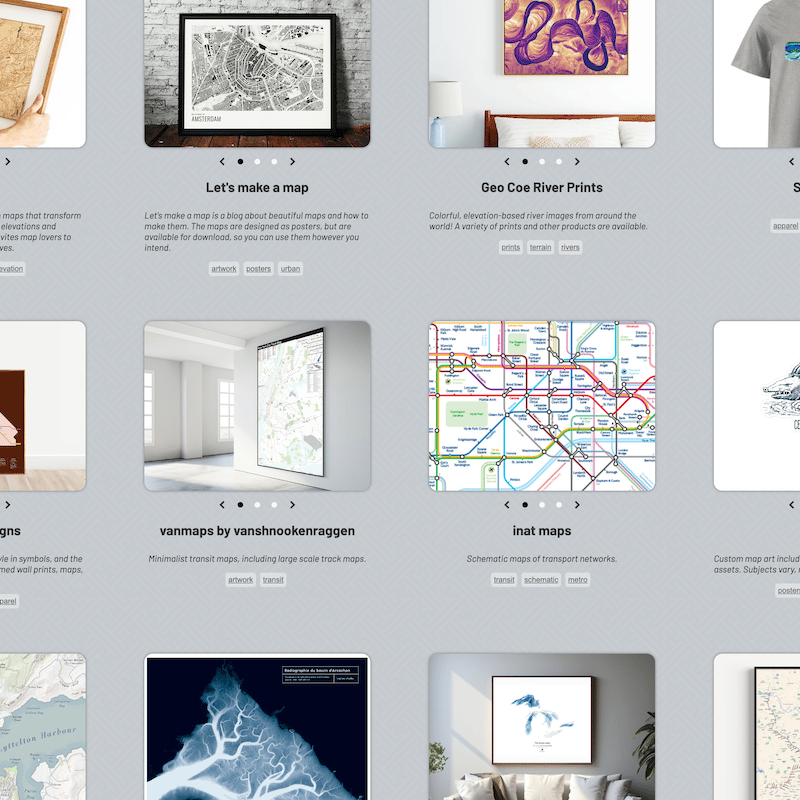Open the posters tag
Viewport: 800px width, 800px height.
click(x=259, y=269)
